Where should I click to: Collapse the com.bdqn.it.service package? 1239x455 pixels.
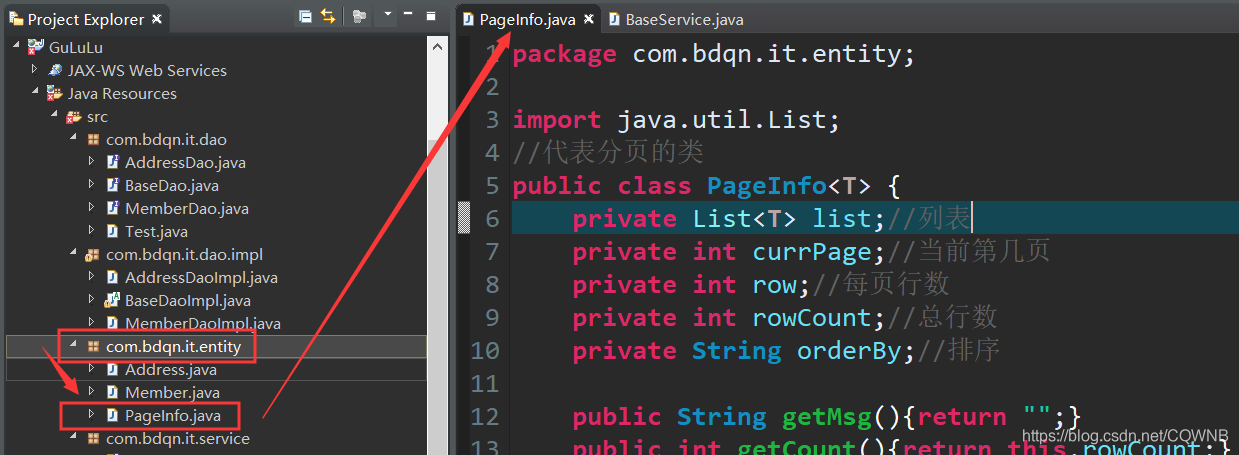coord(72,438)
